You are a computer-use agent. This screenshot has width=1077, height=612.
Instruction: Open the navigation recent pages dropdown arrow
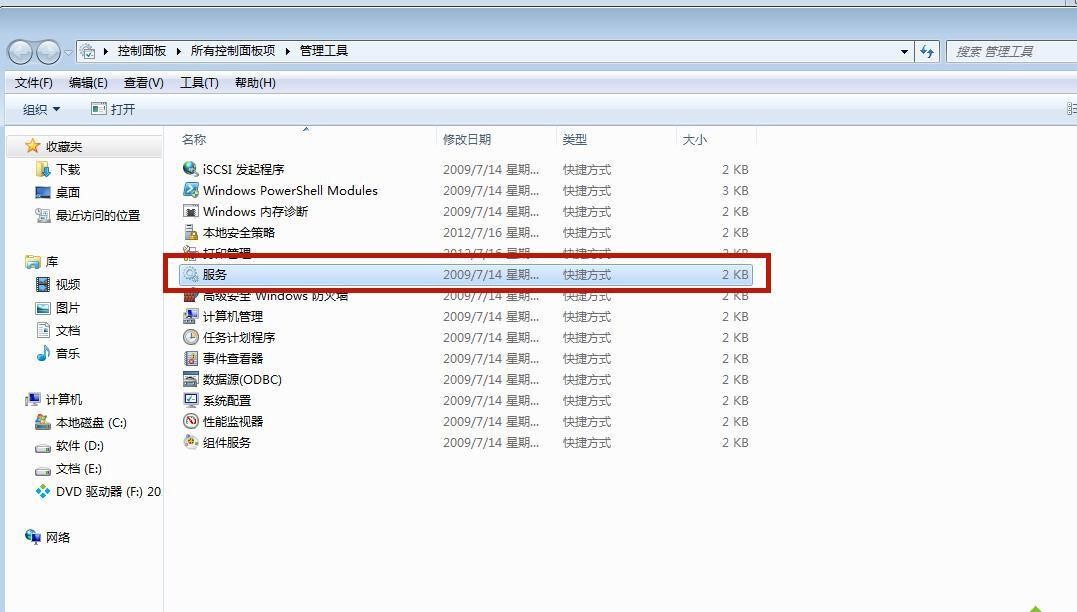tap(68, 51)
